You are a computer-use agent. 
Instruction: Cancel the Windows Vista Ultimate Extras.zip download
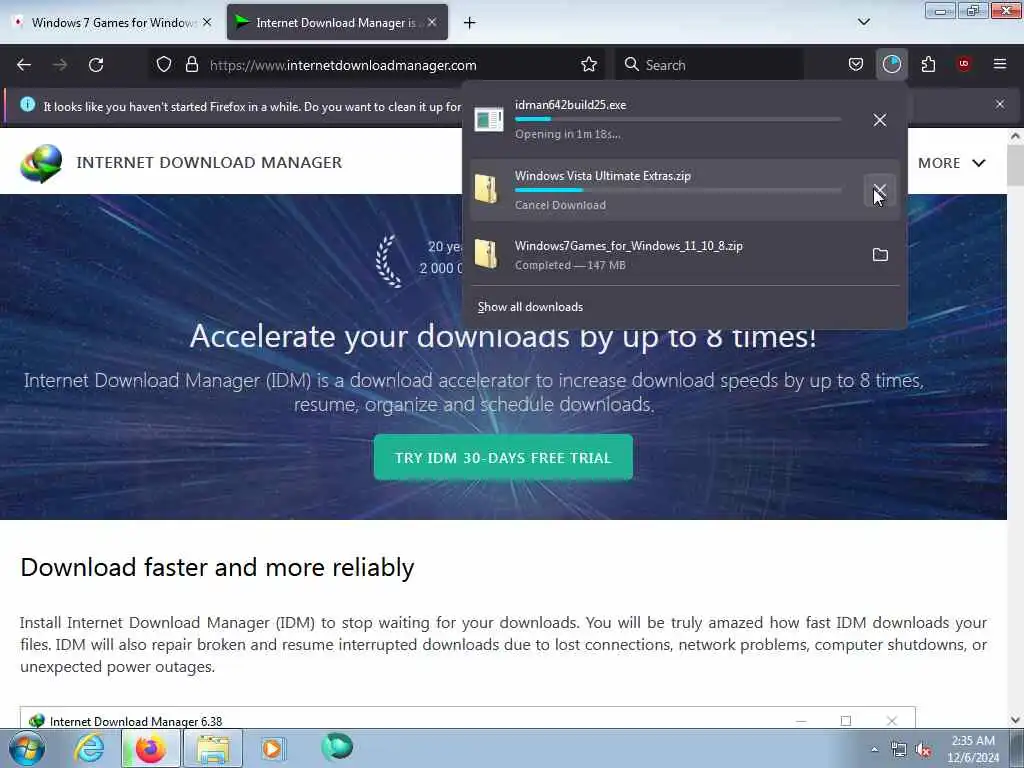coord(880,190)
